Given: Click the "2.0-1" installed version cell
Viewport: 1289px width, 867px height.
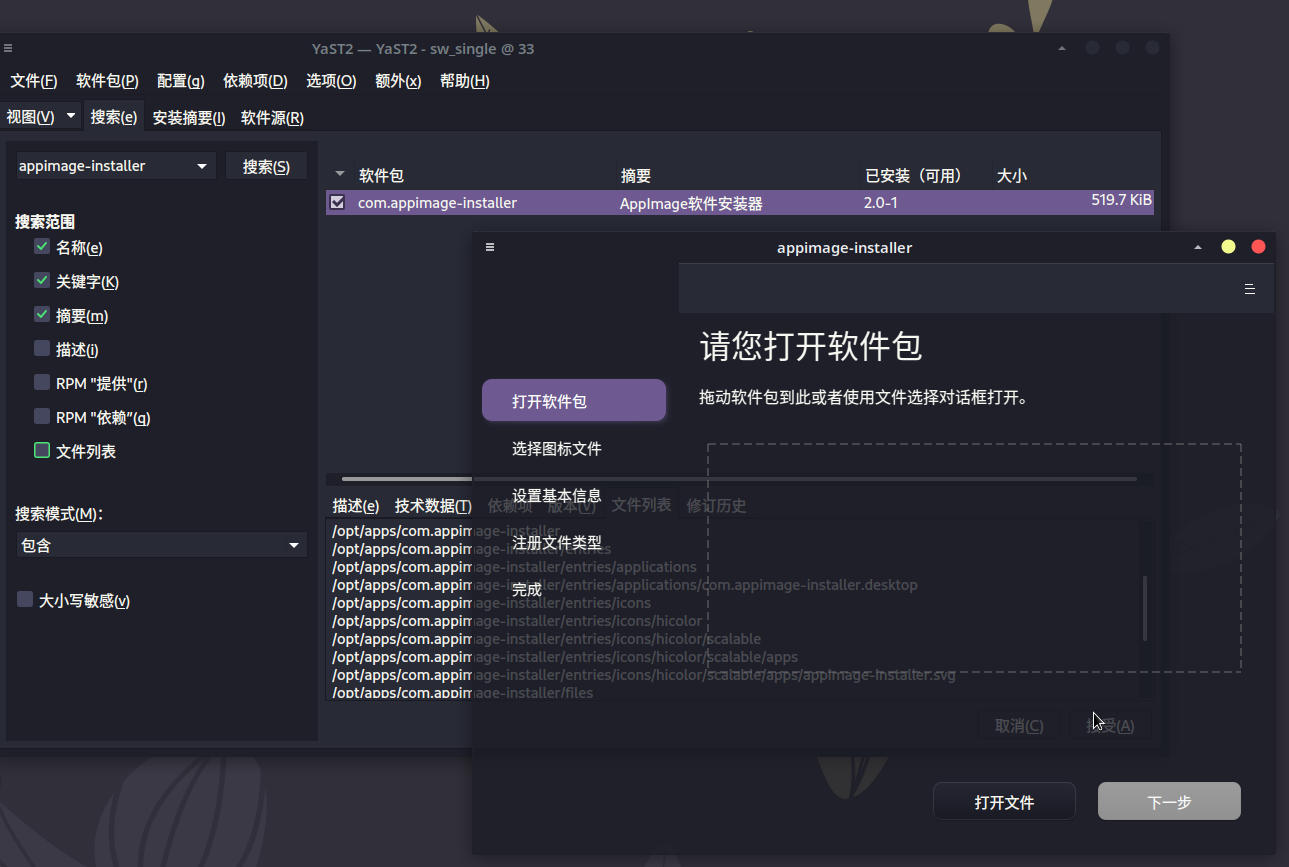Looking at the screenshot, I should coord(881,202).
